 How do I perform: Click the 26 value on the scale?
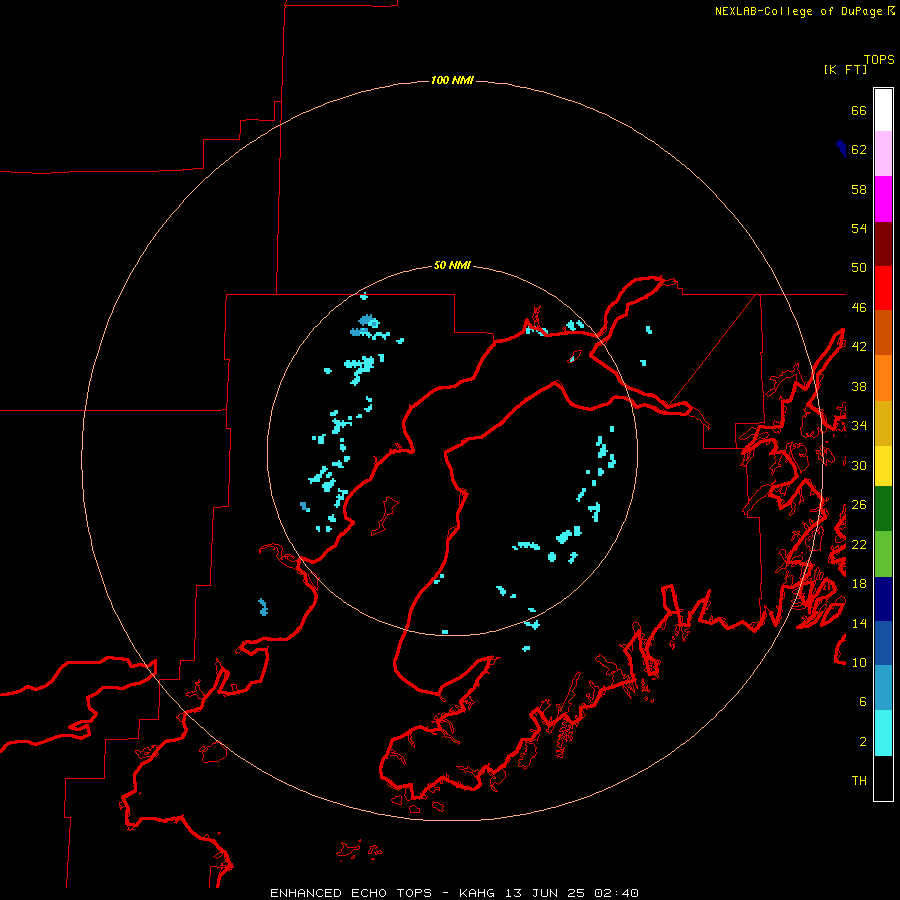click(x=859, y=505)
